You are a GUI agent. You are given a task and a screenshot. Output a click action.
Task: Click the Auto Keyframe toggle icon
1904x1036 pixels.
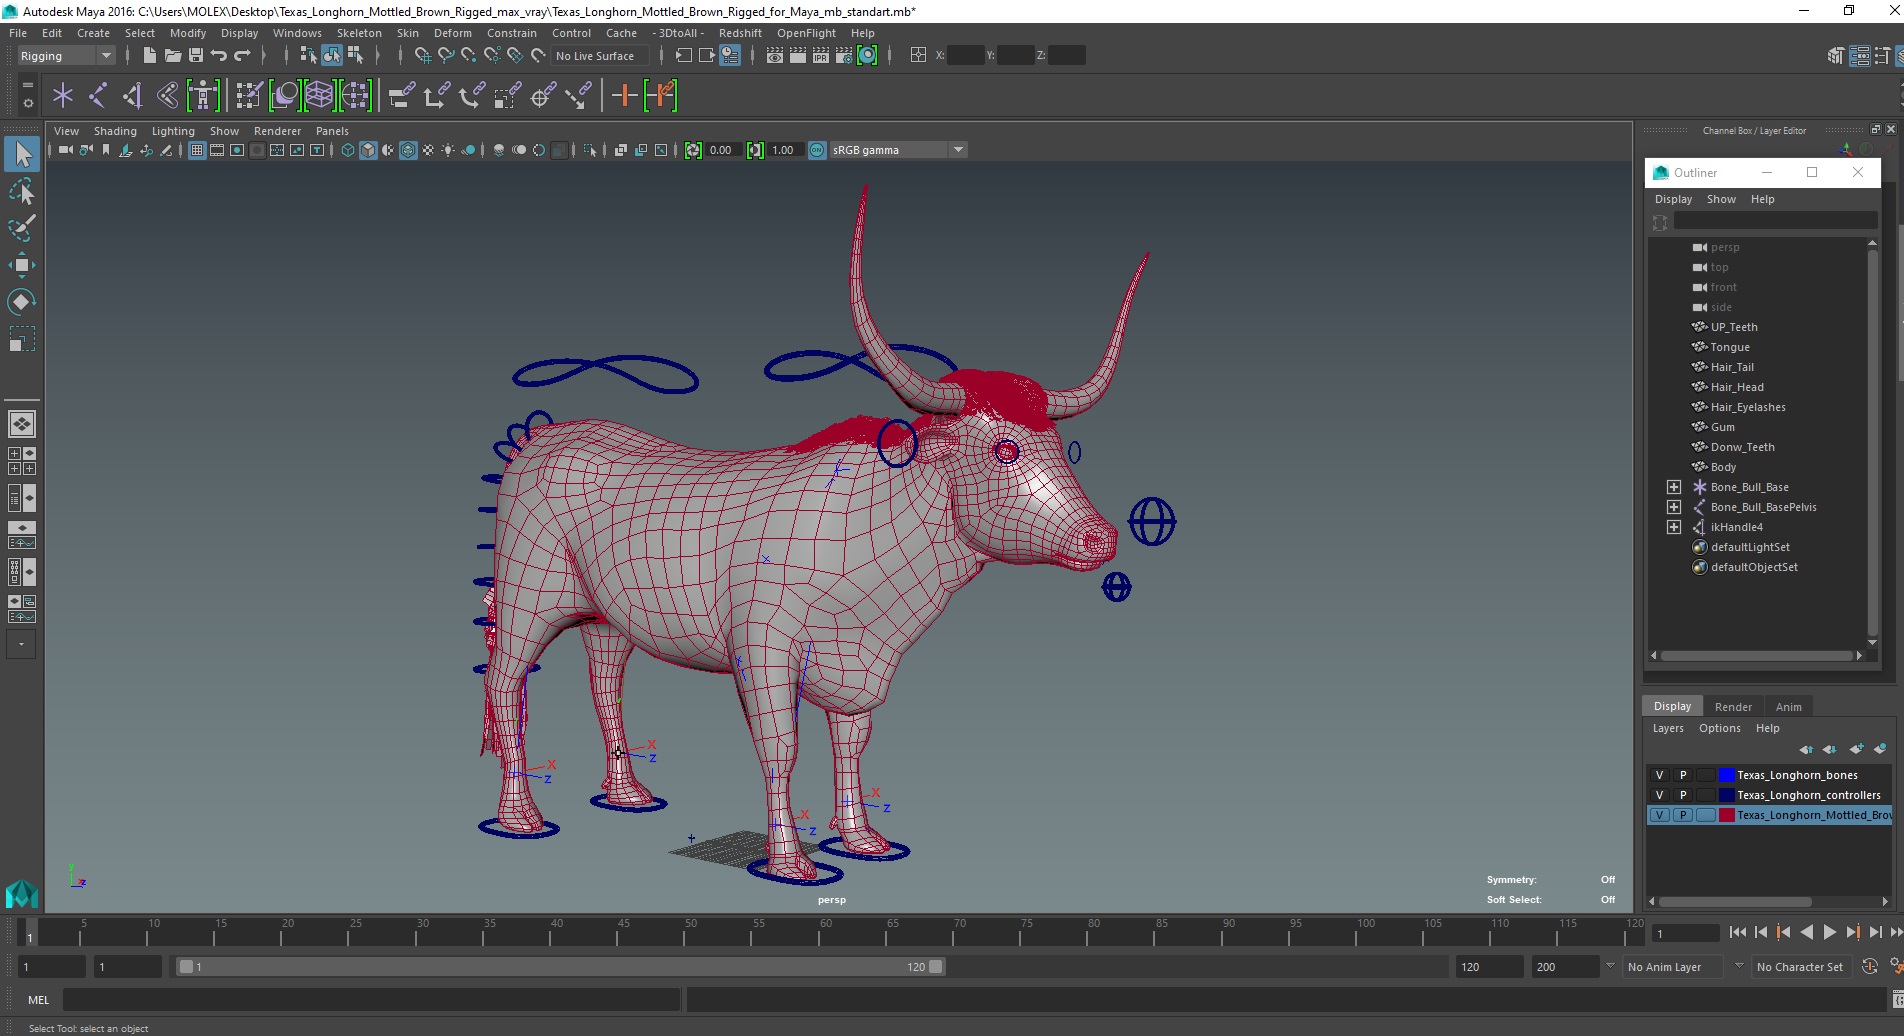(1869, 967)
